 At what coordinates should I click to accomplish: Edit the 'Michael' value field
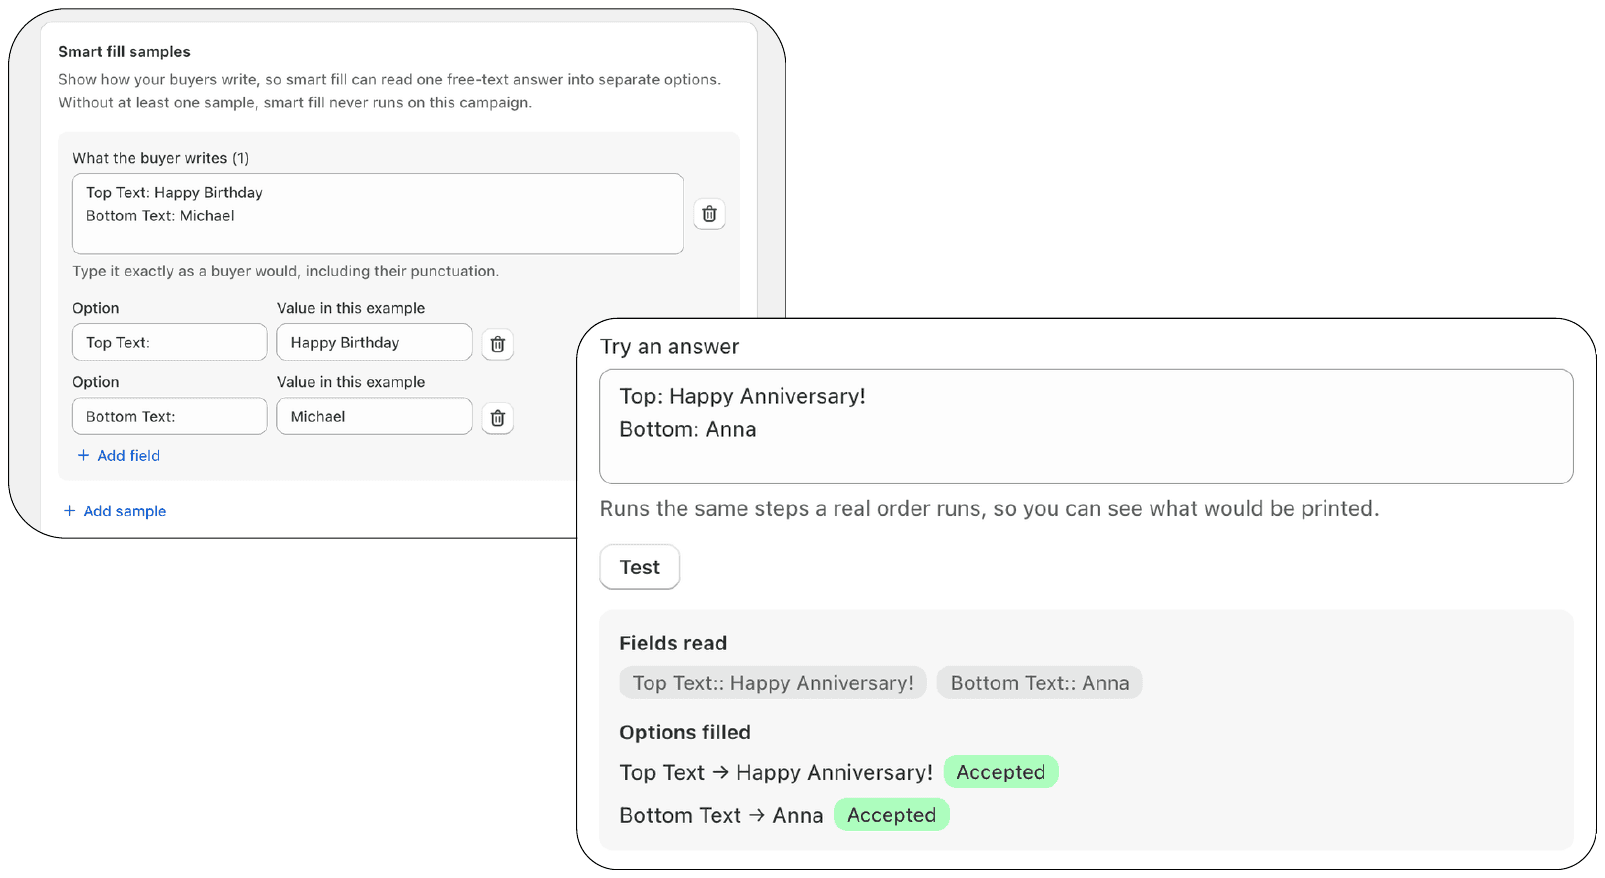(x=374, y=416)
